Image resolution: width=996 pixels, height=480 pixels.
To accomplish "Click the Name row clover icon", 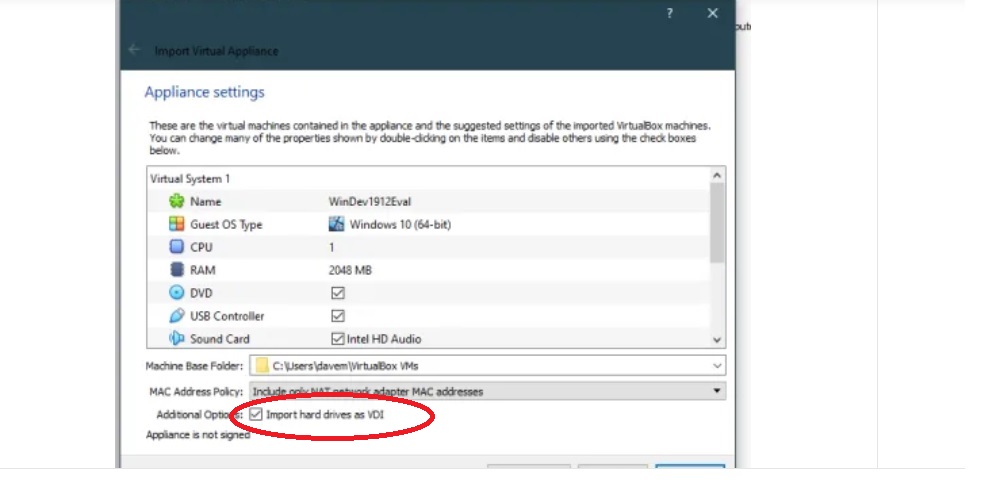I will 176,201.
